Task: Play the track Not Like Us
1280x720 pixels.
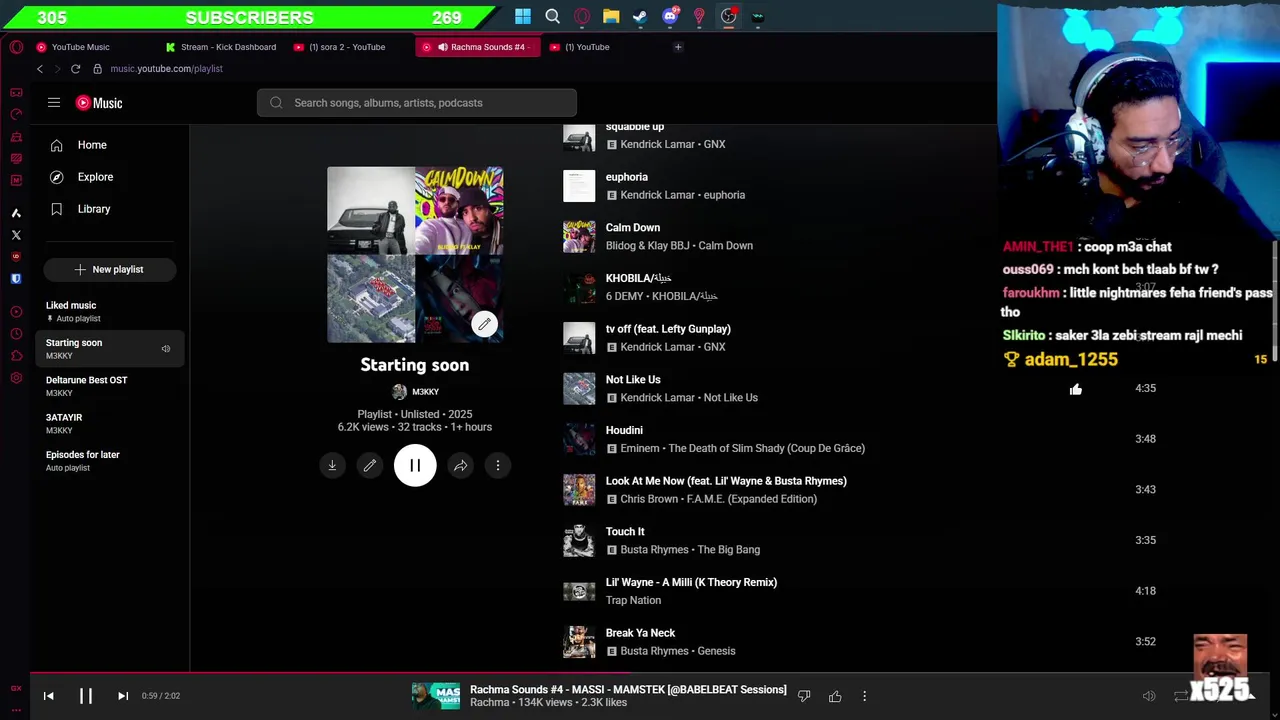Action: point(633,380)
